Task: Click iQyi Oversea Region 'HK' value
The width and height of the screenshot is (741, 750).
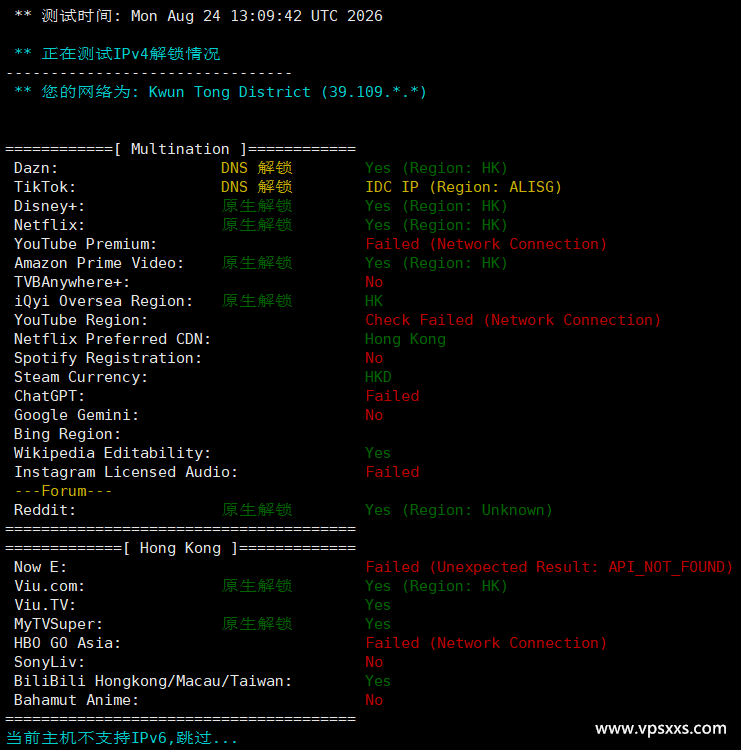Action: click(374, 301)
